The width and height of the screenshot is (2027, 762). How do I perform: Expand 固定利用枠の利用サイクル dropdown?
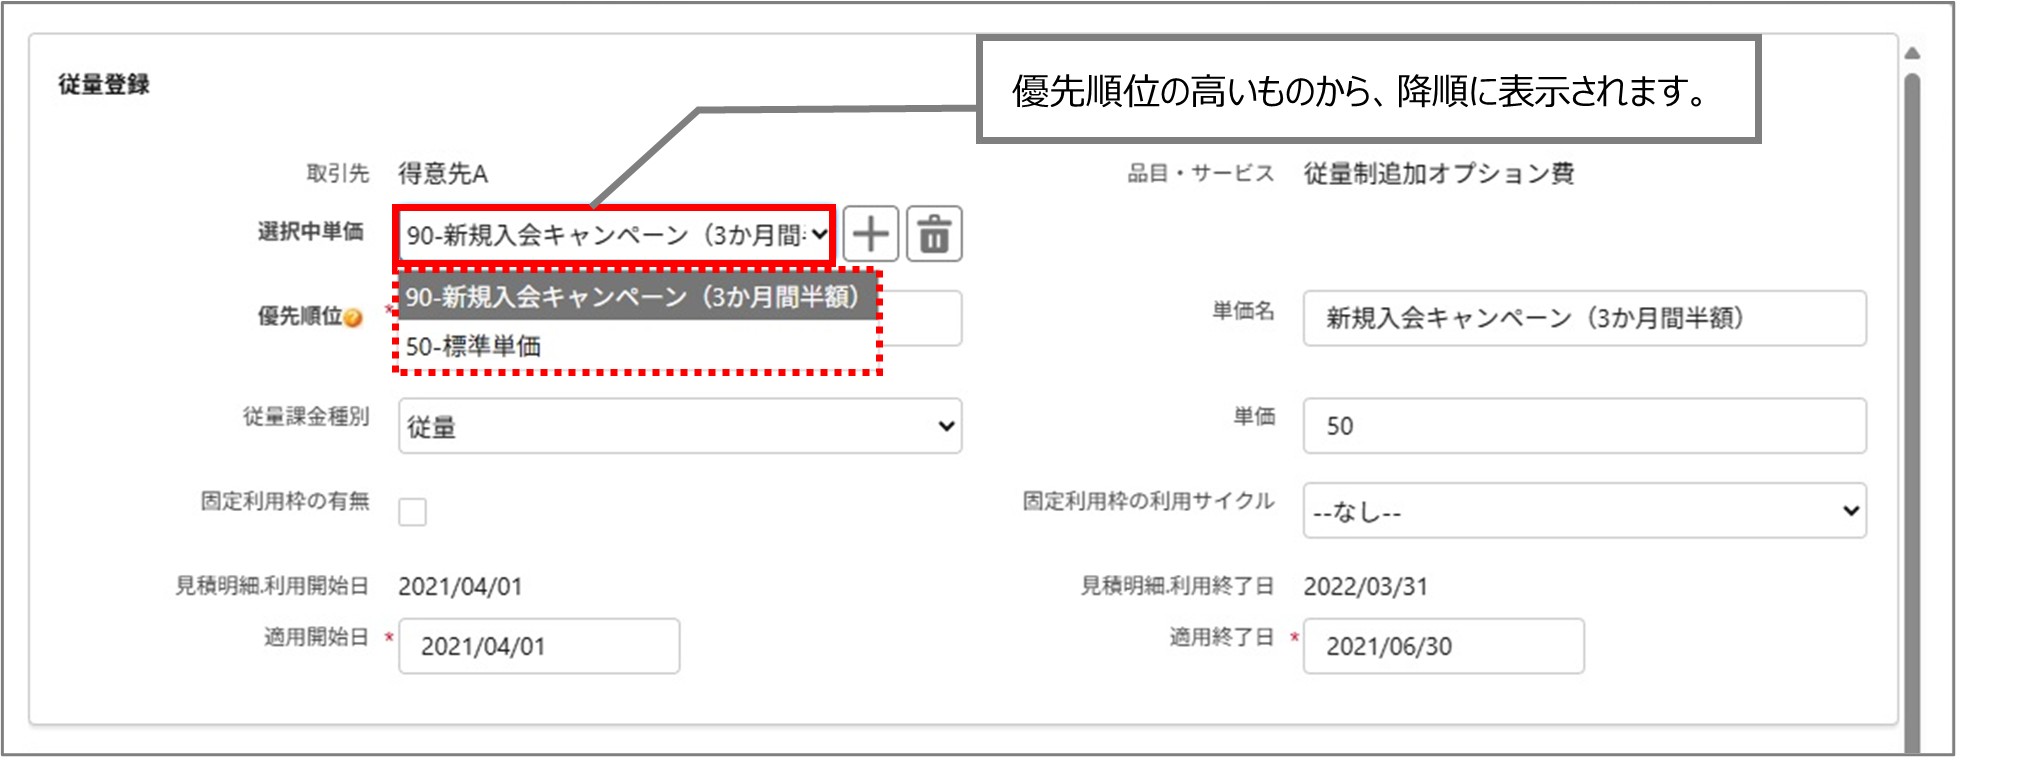pos(1584,510)
